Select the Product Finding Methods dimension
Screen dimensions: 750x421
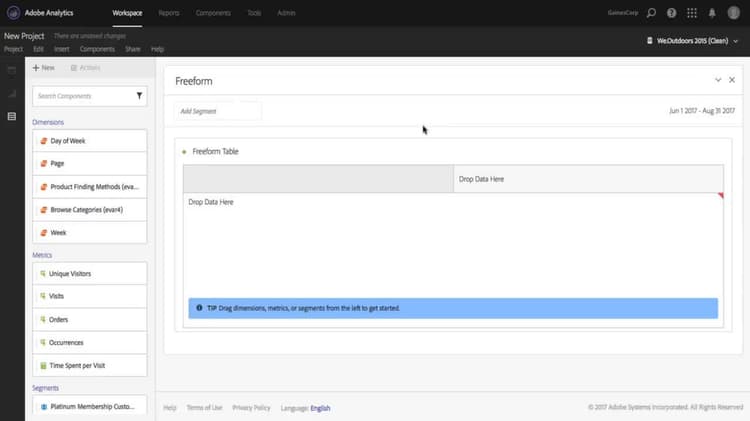(89, 187)
